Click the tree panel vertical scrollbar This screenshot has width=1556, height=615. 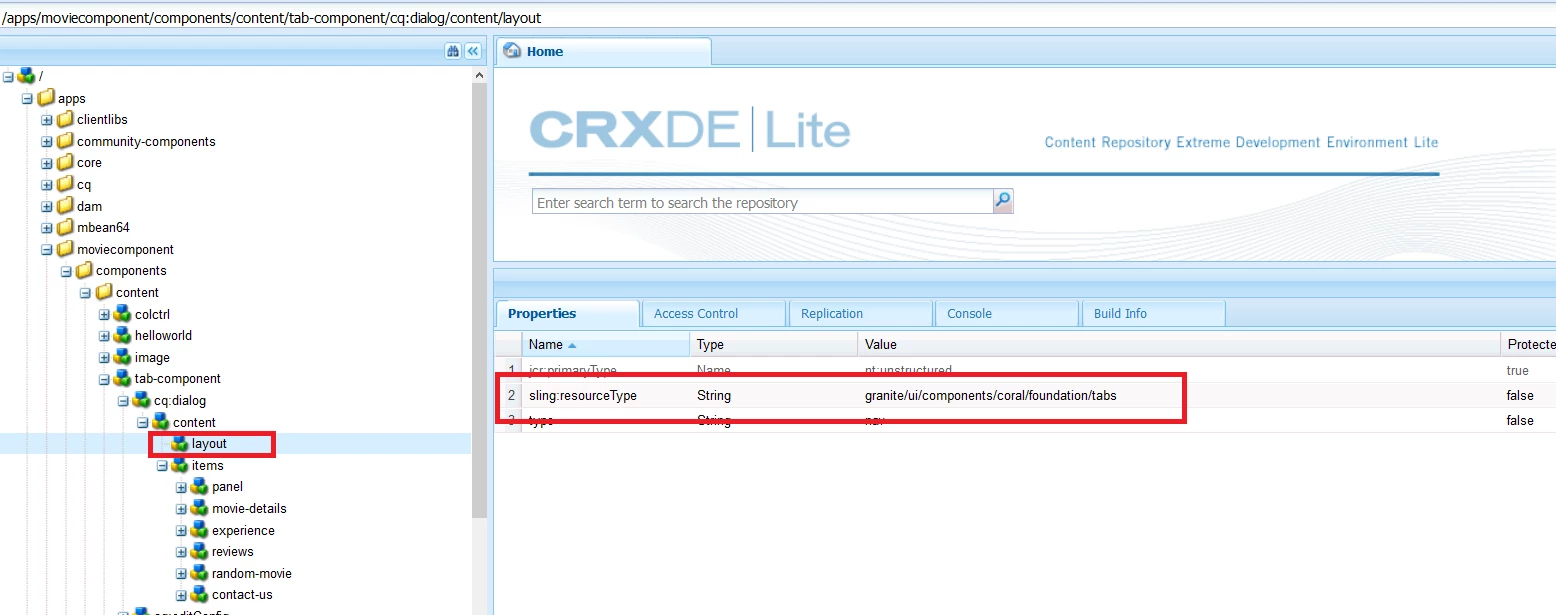[479, 300]
